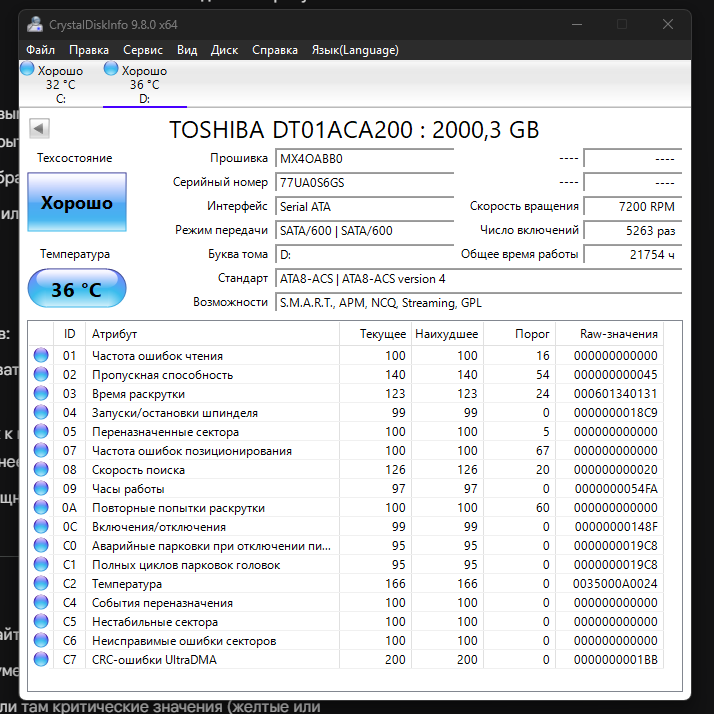Click status orb for Пропускная способность
Image resolution: width=714 pixels, height=714 pixels.
click(x=41, y=374)
